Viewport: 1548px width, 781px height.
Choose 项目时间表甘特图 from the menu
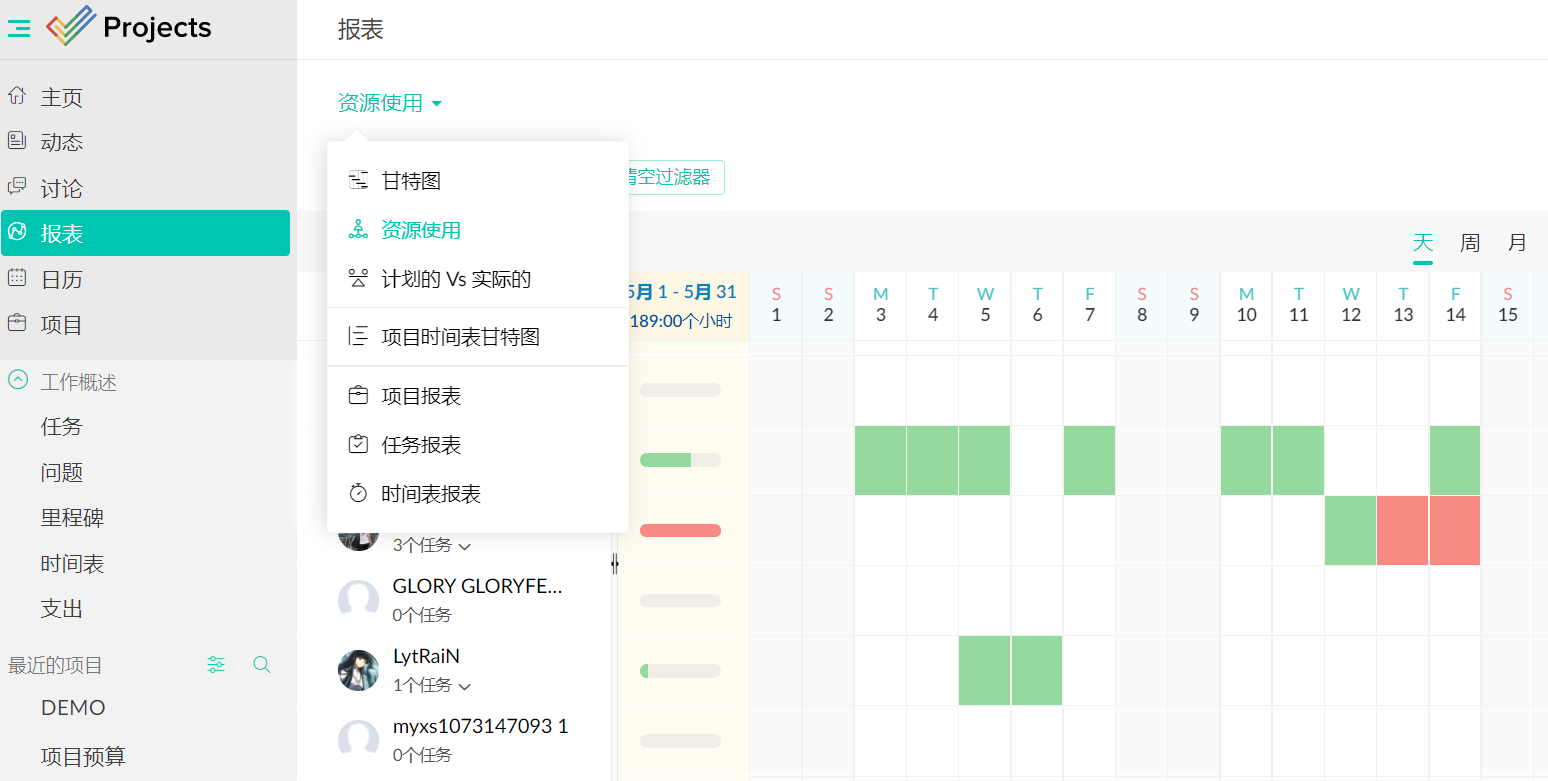point(460,337)
